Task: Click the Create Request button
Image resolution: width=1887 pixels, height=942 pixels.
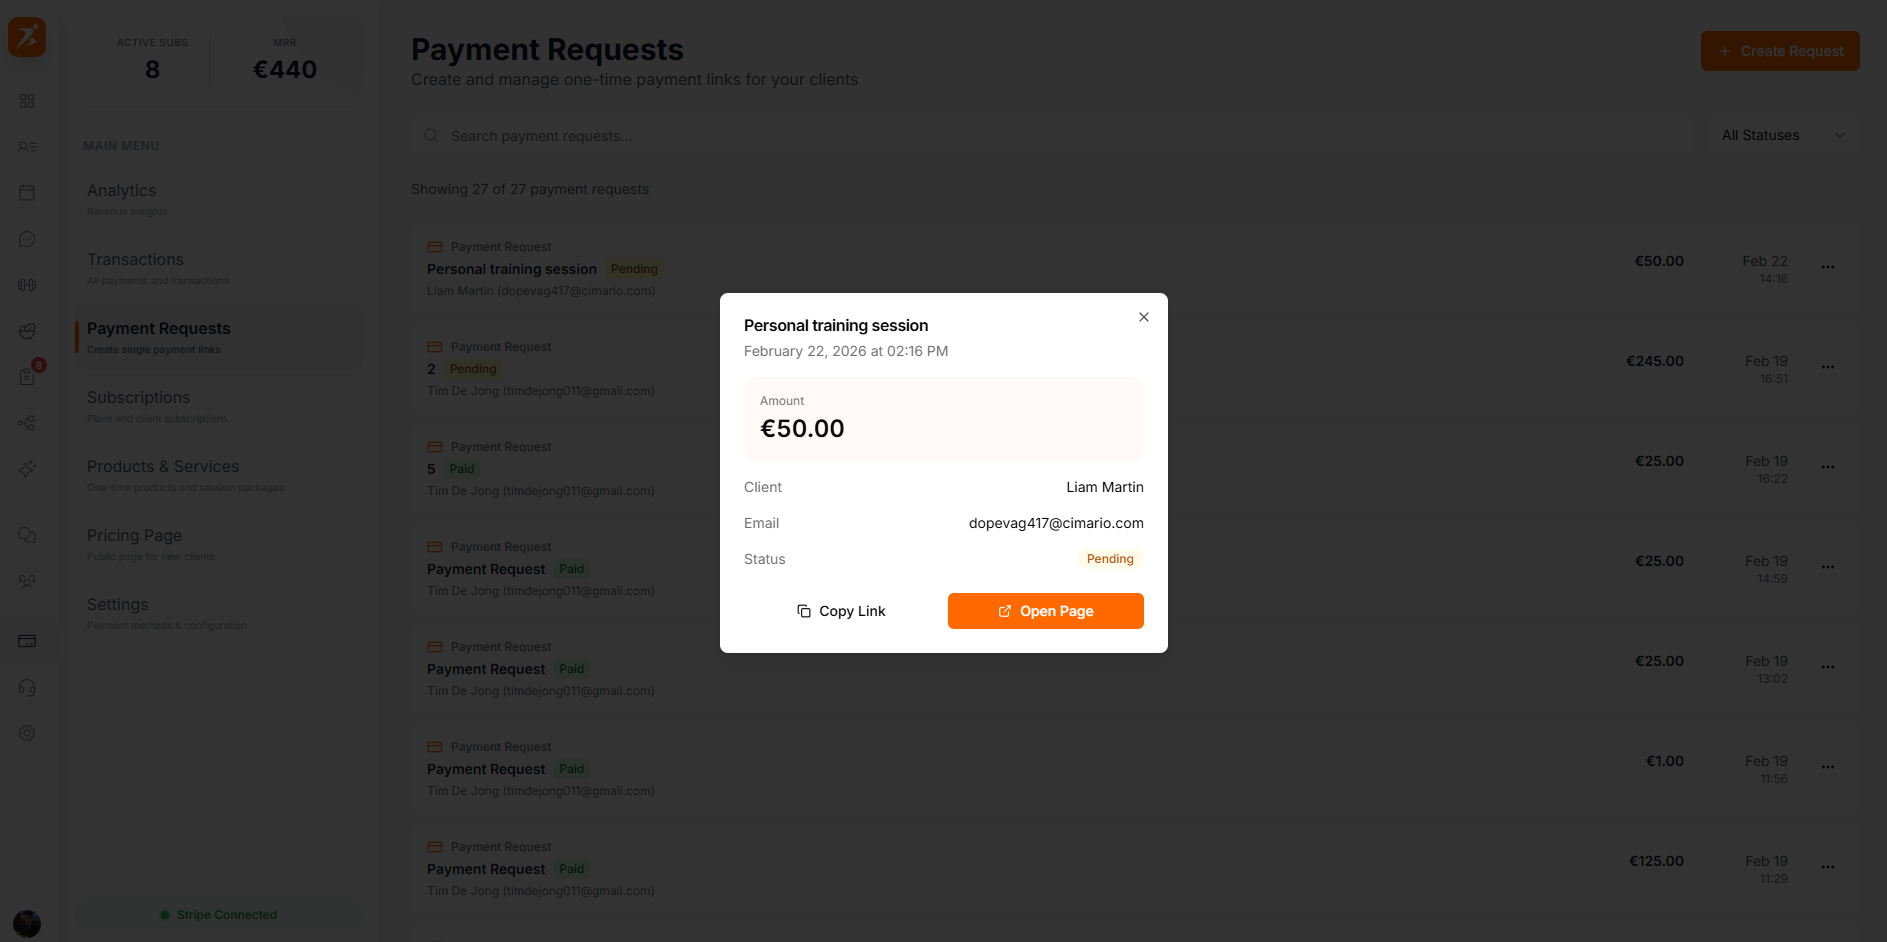Action: pyautogui.click(x=1780, y=50)
